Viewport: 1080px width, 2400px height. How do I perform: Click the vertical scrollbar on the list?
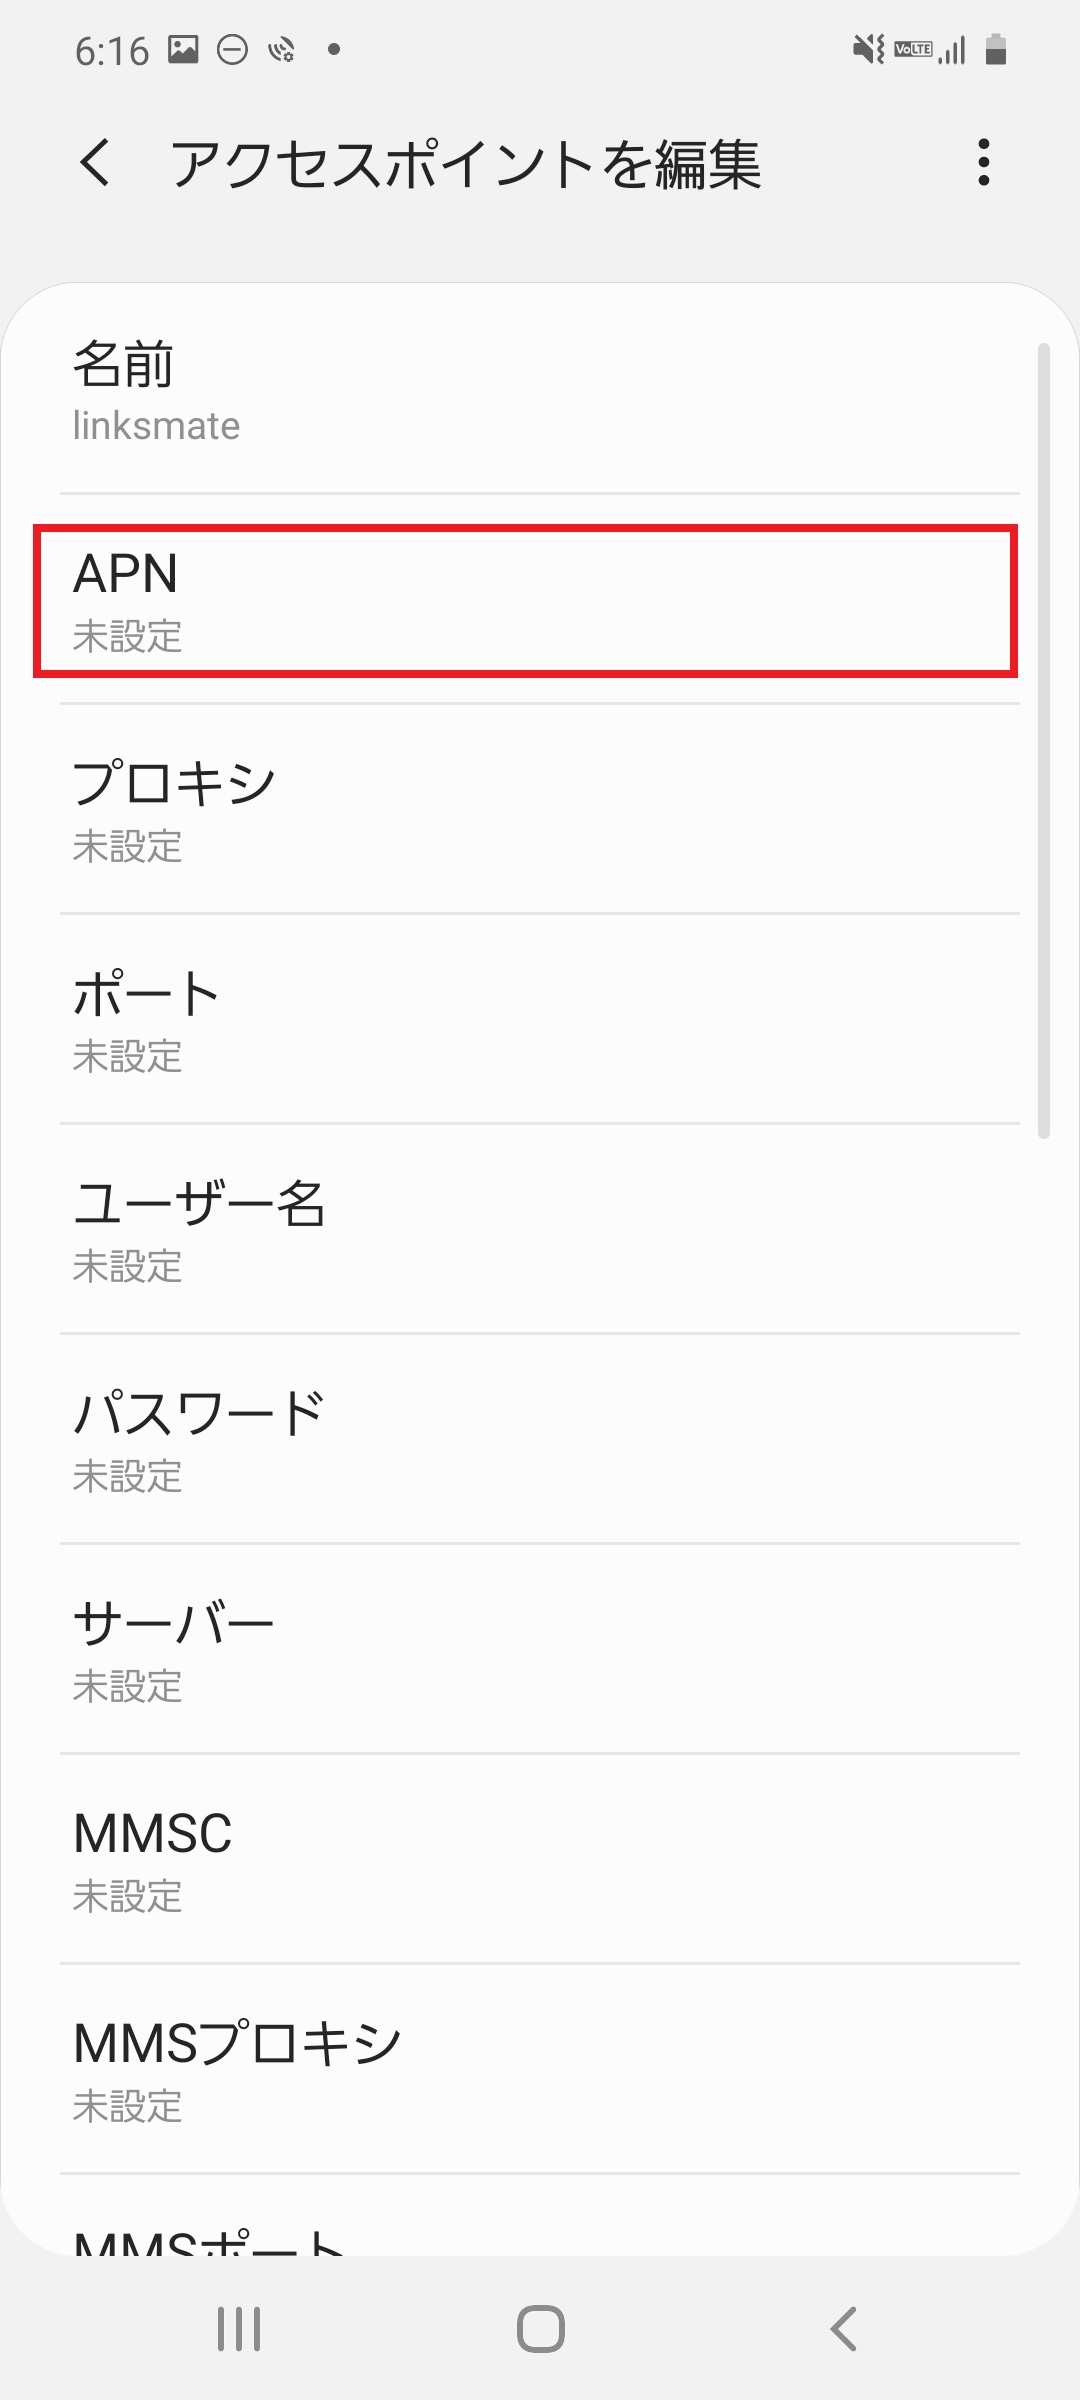pyautogui.click(x=1044, y=741)
